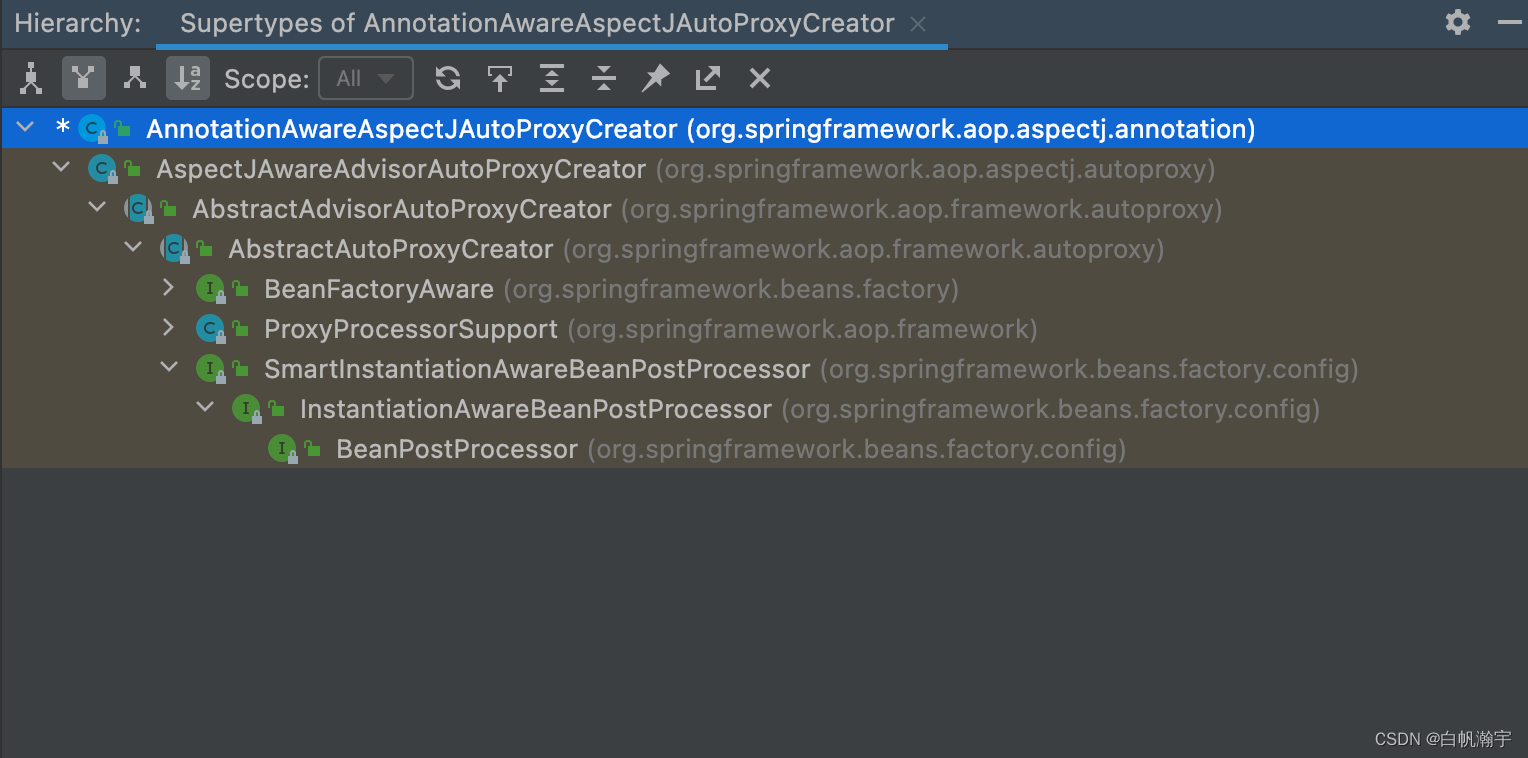Click green lock icon beside BeanFactoryAware
Image resolution: width=1528 pixels, height=758 pixels.
point(240,289)
